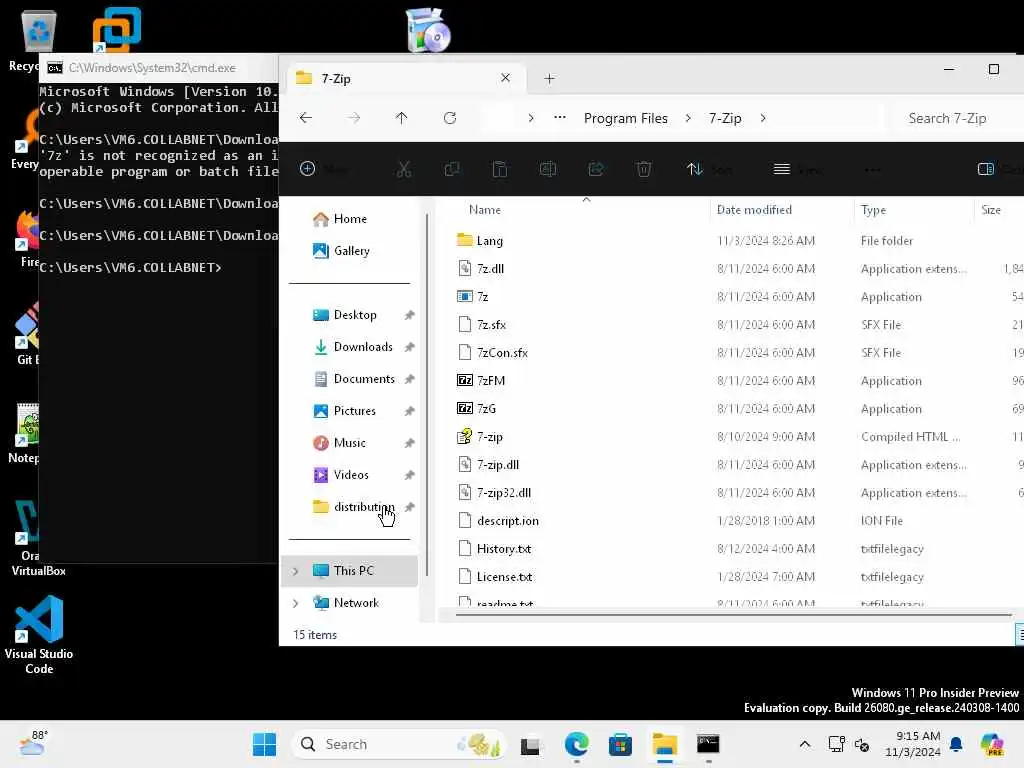Click the pin icon beside Downloads
1024x768 pixels.
tap(409, 347)
